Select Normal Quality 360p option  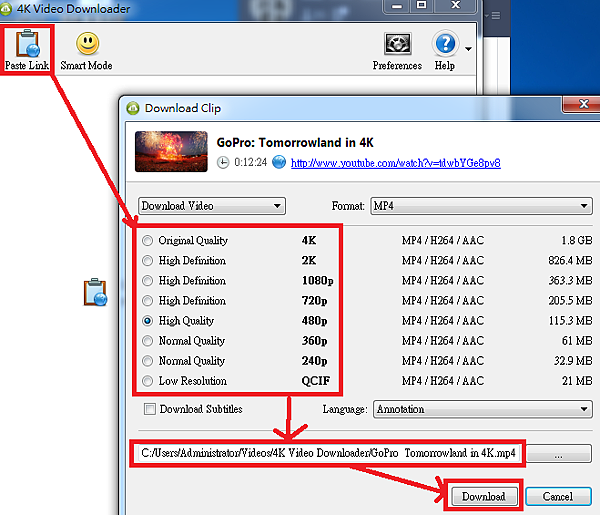[x=147, y=341]
